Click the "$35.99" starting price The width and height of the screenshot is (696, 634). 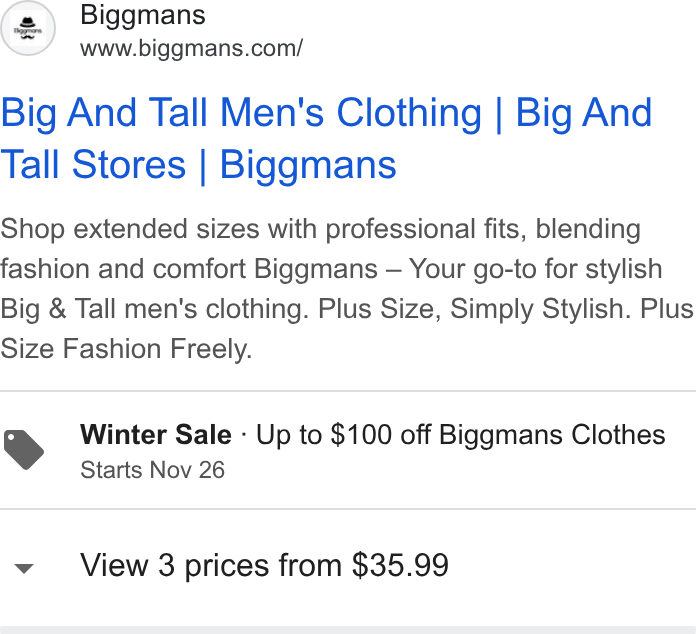click(400, 565)
